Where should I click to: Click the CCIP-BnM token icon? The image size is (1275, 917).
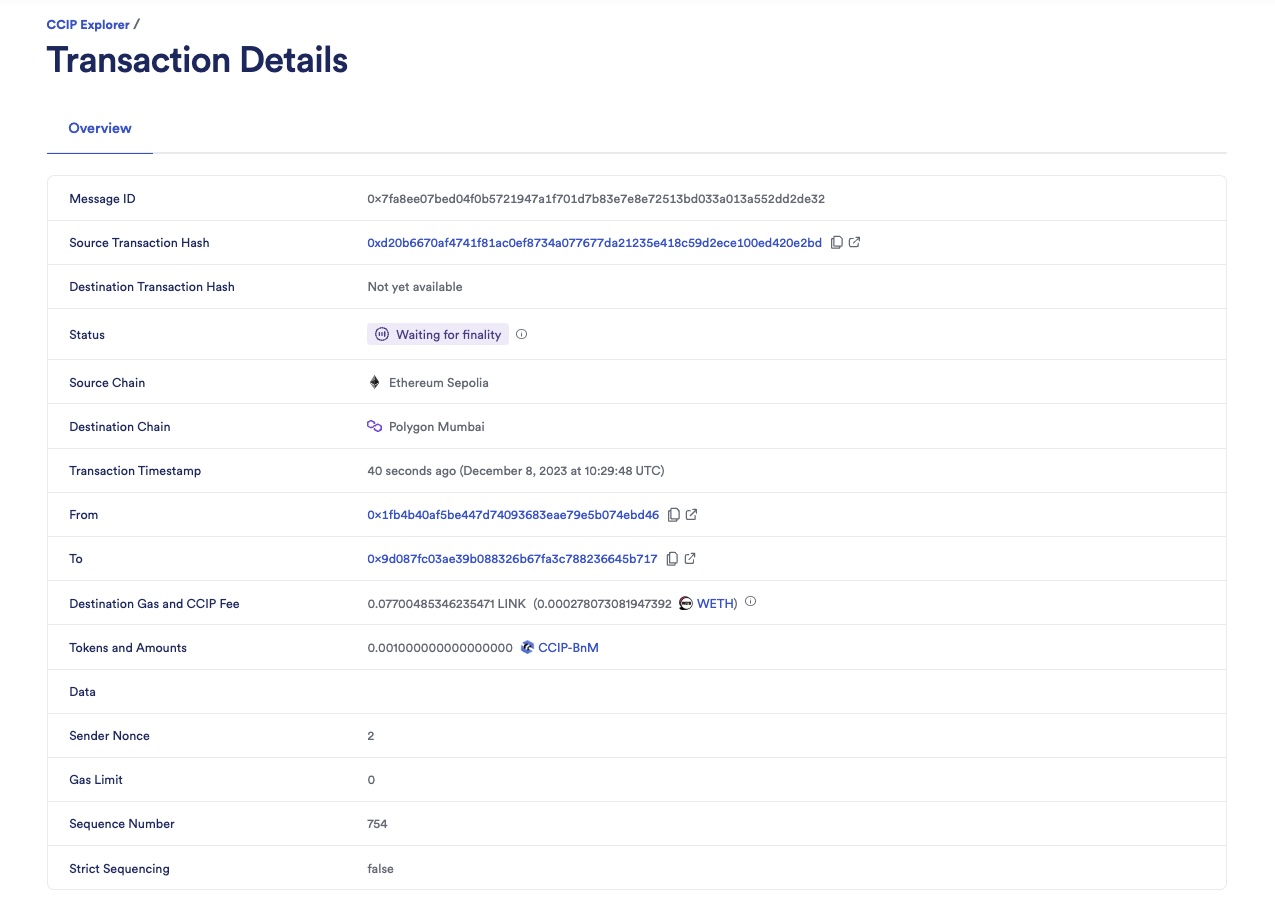[x=527, y=648]
